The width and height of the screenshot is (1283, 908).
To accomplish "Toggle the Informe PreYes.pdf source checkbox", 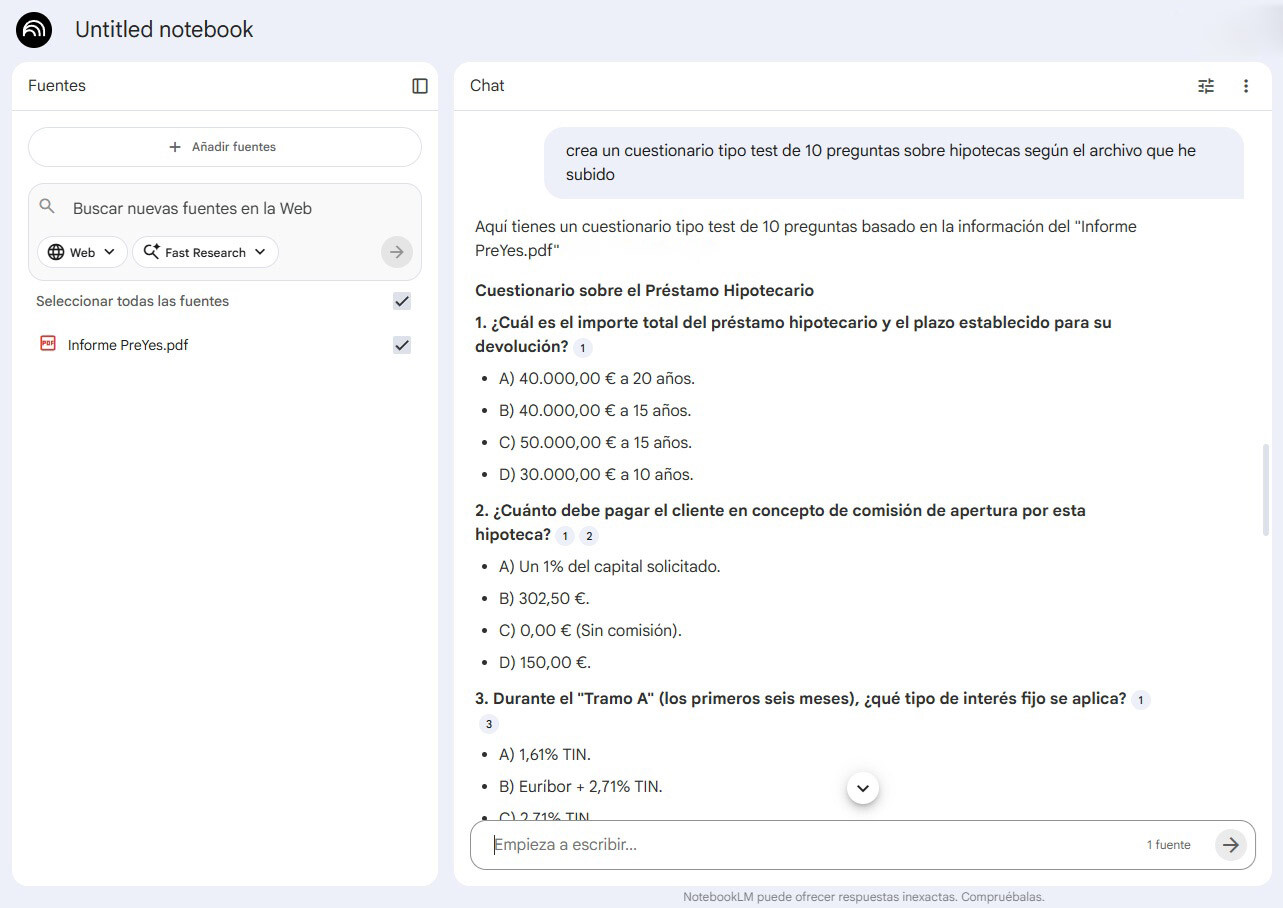I will click(401, 344).
